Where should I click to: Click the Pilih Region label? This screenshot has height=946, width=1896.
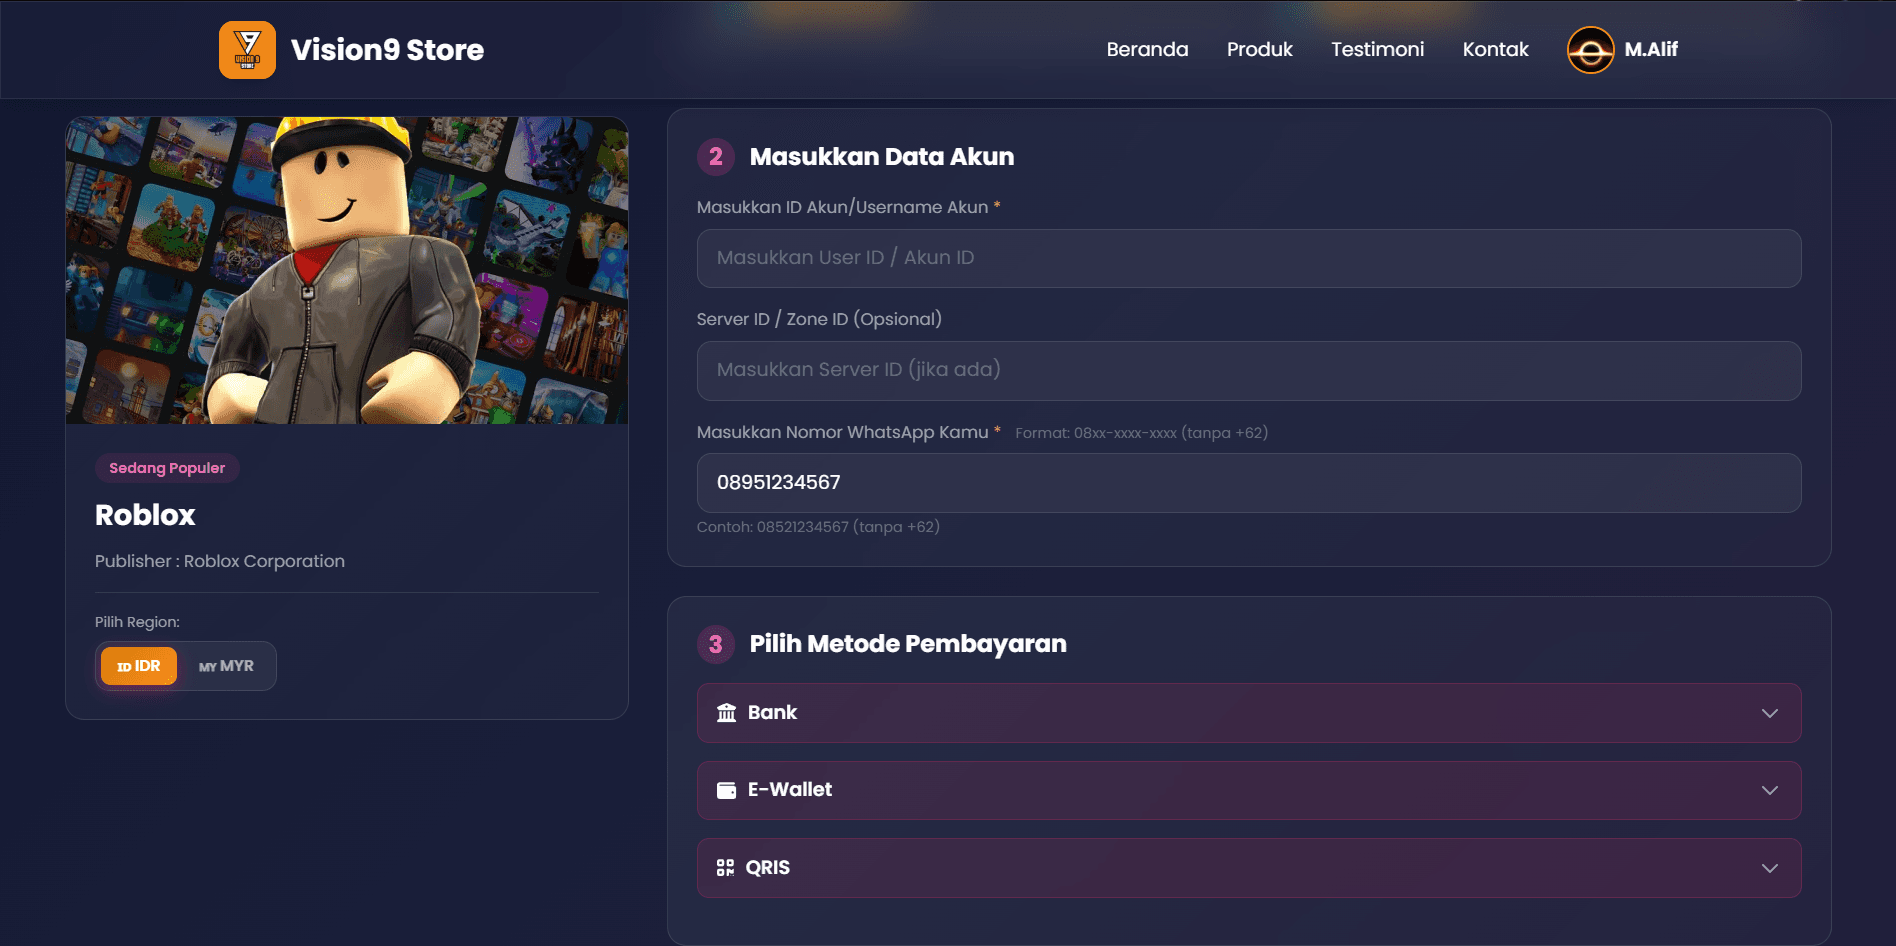[x=137, y=622]
